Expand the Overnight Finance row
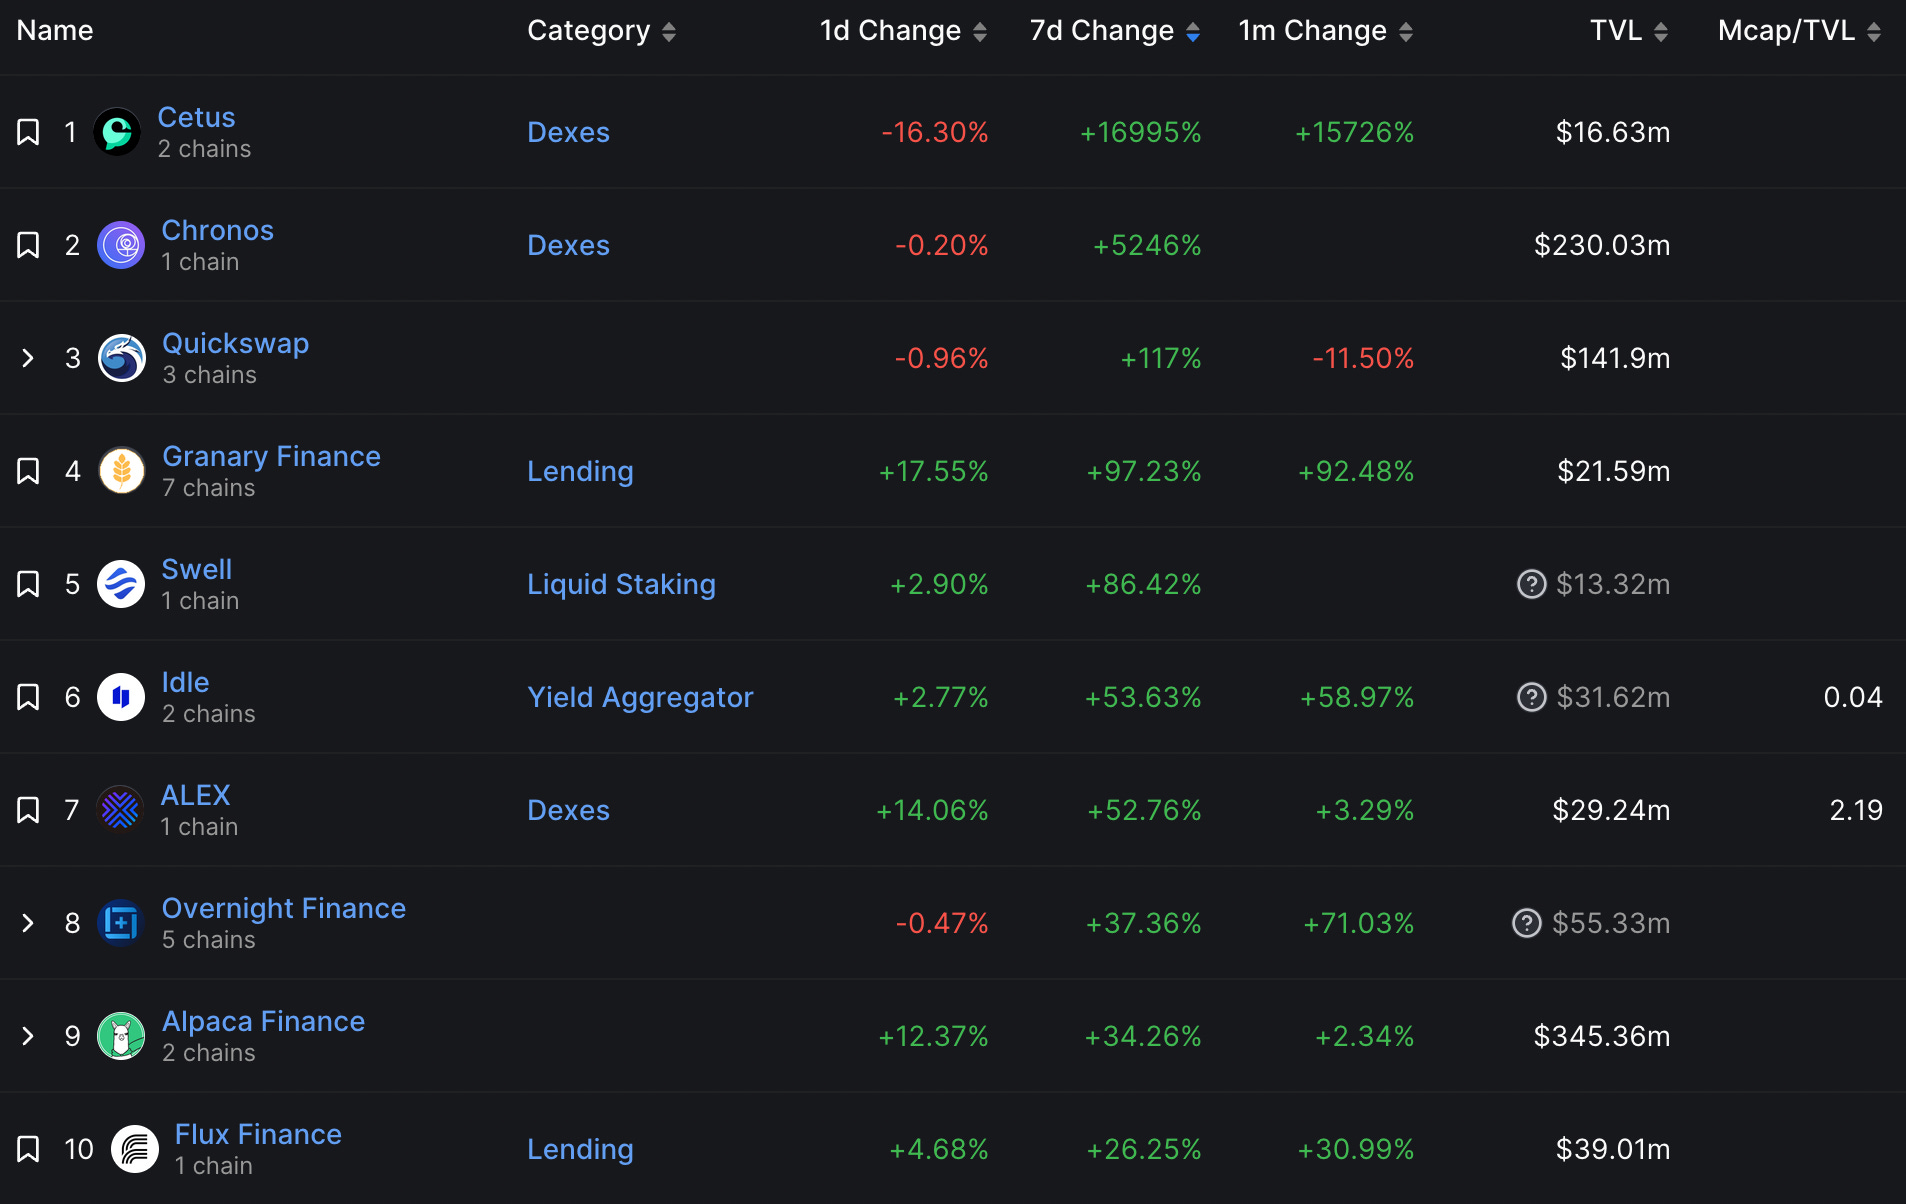Viewport: 1906px width, 1204px height. (x=28, y=923)
